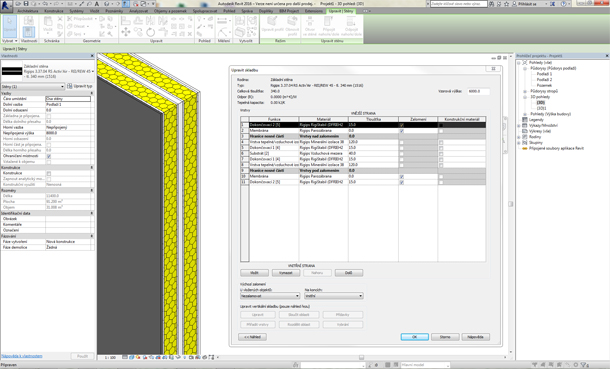Click the keyword search field in title bar
The height and width of the screenshot is (369, 610).
(x=459, y=4)
